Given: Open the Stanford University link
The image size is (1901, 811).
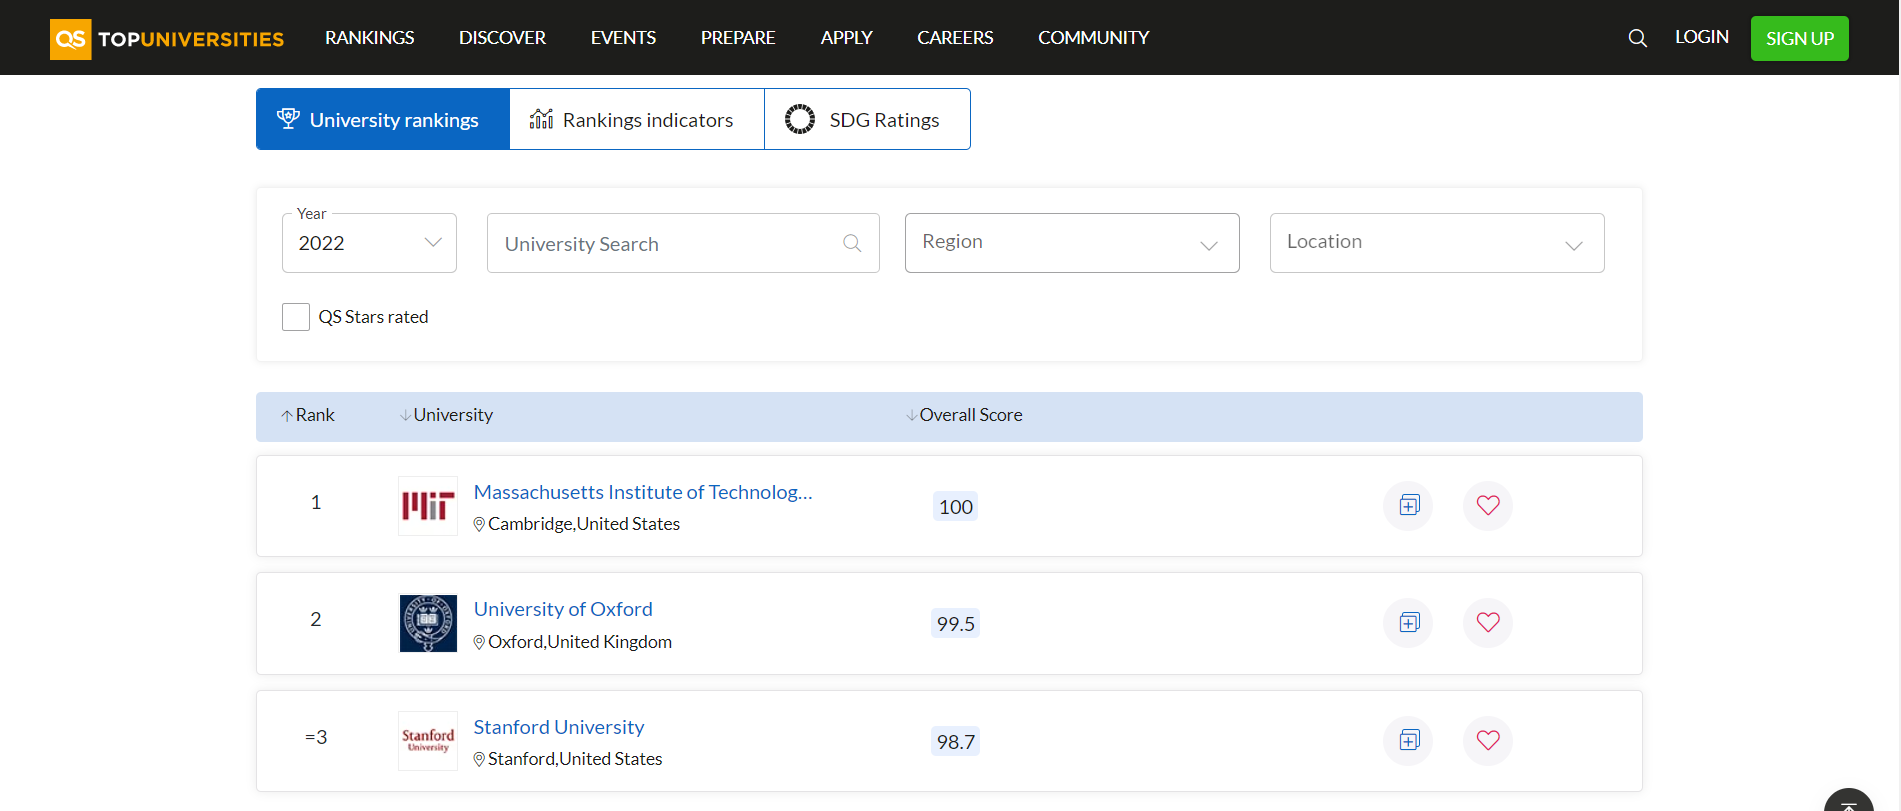Looking at the screenshot, I should coord(559,727).
